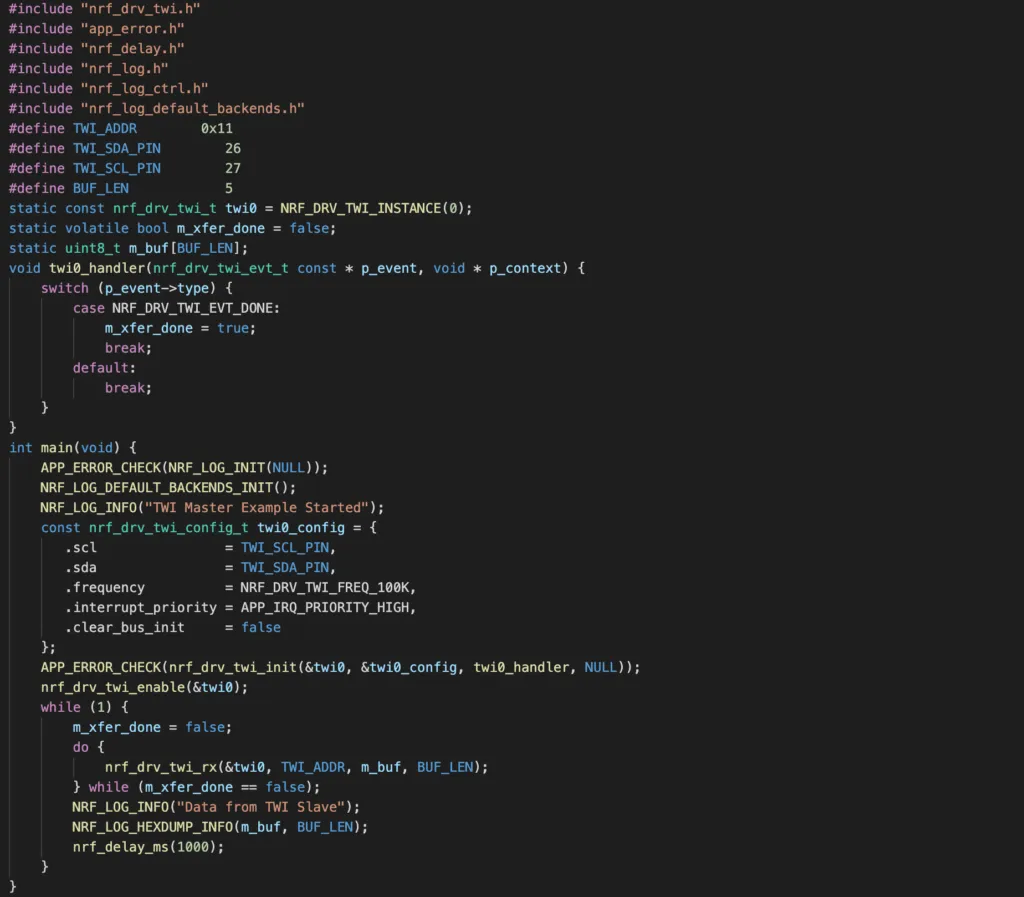Click the NRF_DRV_TWI_EVT_DONE case label
The height and width of the screenshot is (897, 1024).
coord(196,308)
